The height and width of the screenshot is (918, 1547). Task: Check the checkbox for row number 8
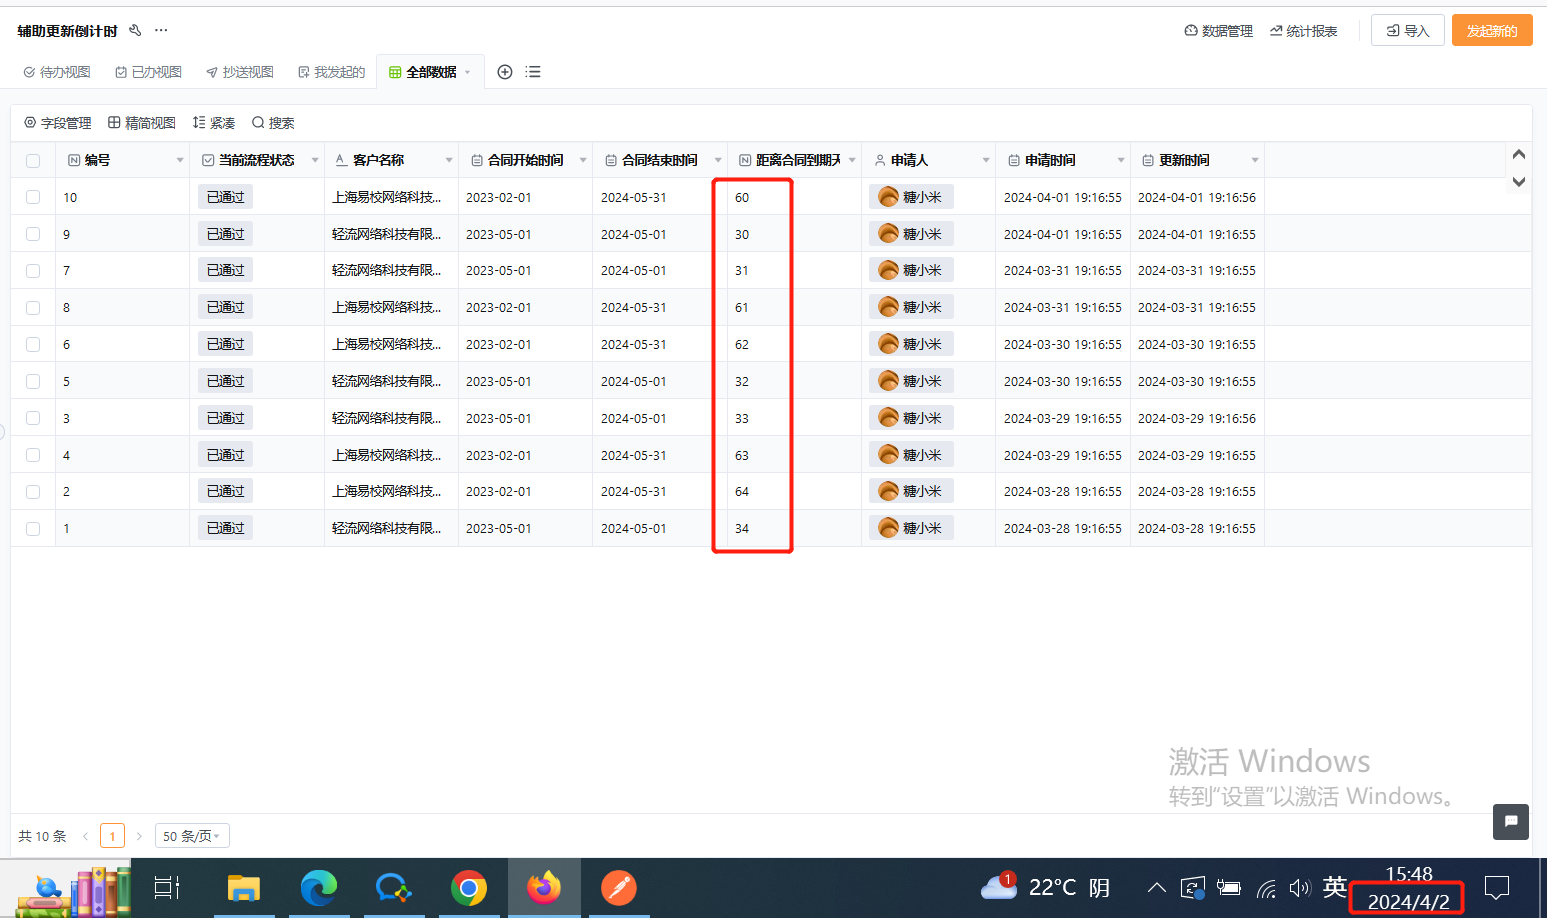[x=33, y=308]
